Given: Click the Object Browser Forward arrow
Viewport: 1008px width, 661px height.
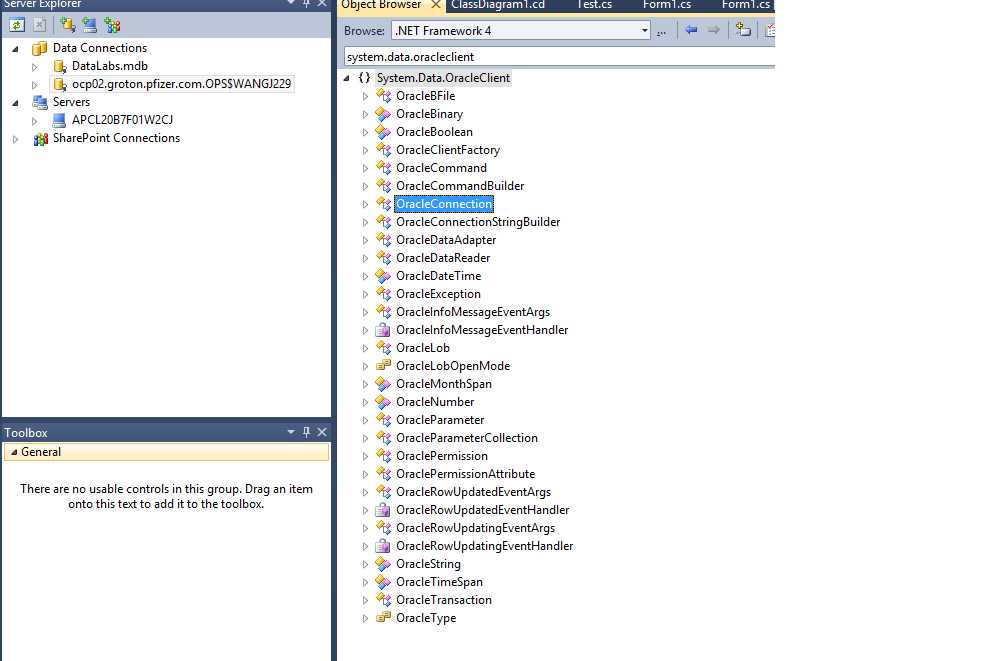Looking at the screenshot, I should [x=714, y=30].
